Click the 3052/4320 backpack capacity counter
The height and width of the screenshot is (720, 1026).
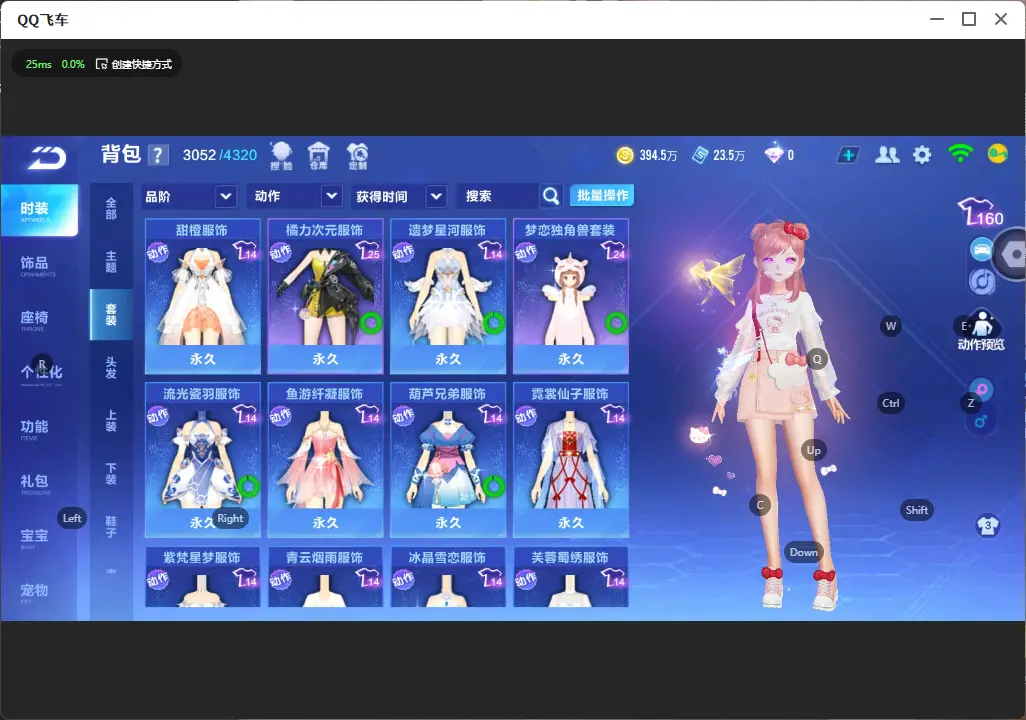click(220, 155)
